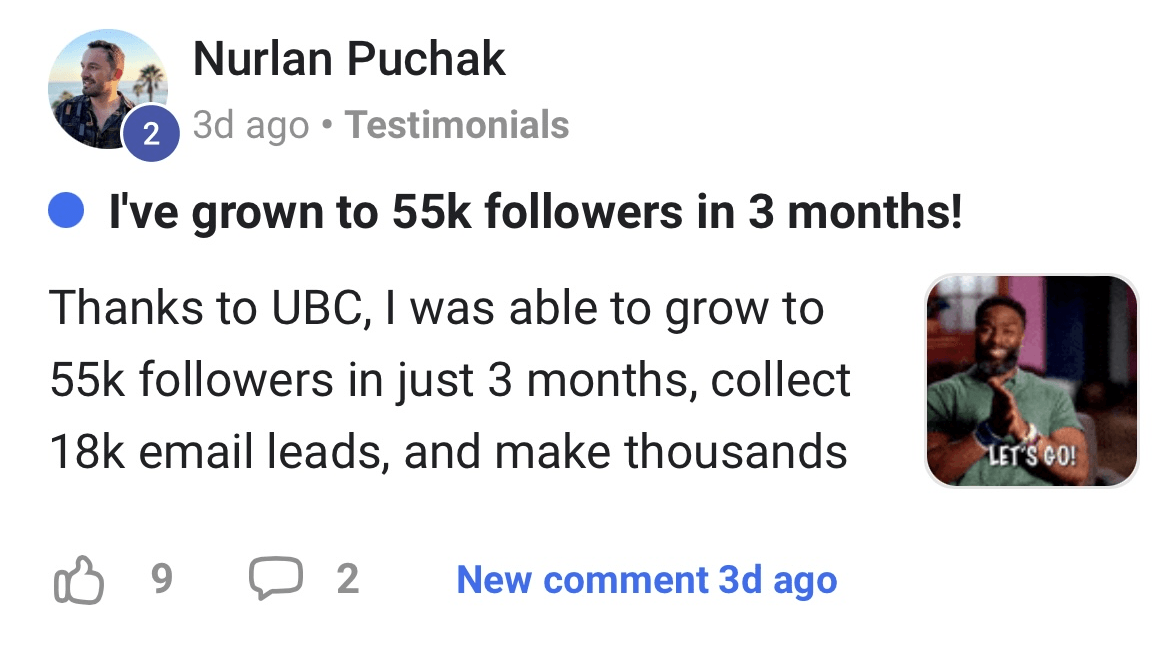
Task: Click body line mentioning 18k email leads
Action: (x=448, y=452)
